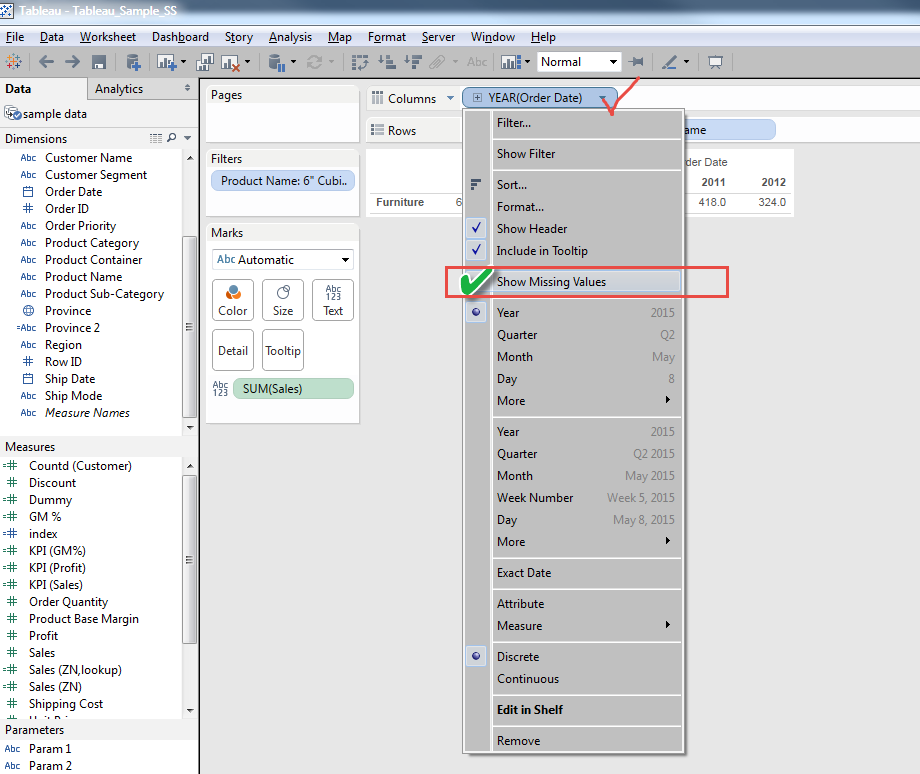Click the Text mark card
Screen dimensions: 920x774
(x=333, y=300)
